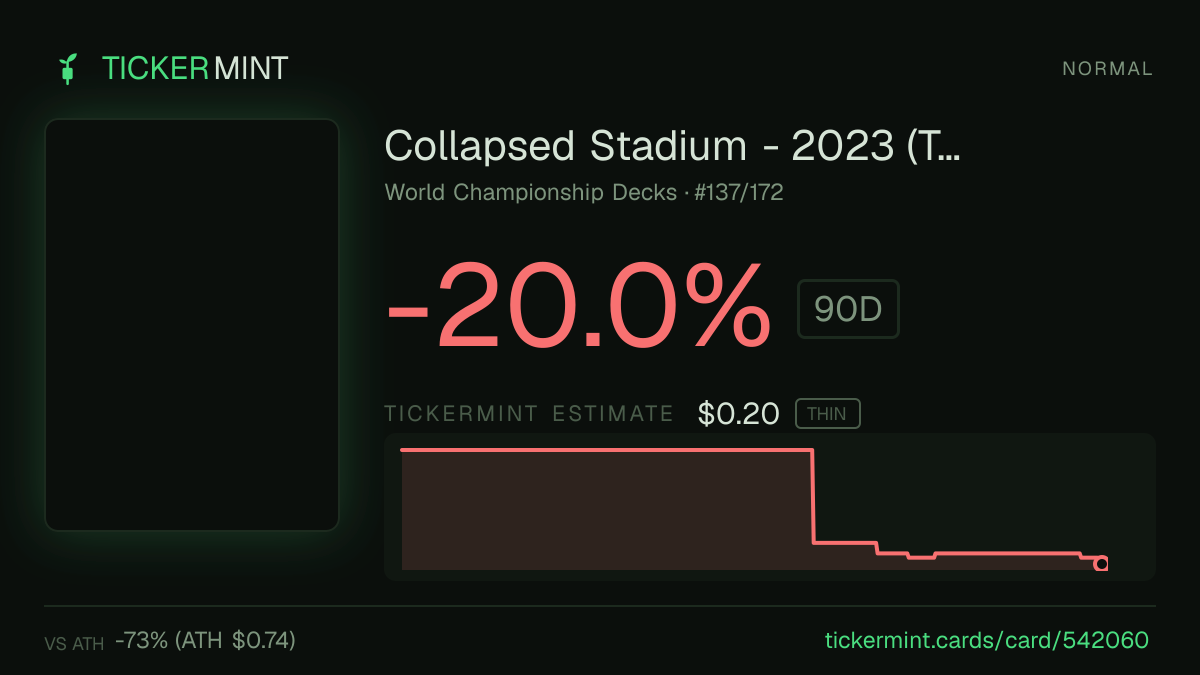Image resolution: width=1200 pixels, height=675 pixels.
Task: Click the latest data point circle on chart
Action: coord(1101,564)
